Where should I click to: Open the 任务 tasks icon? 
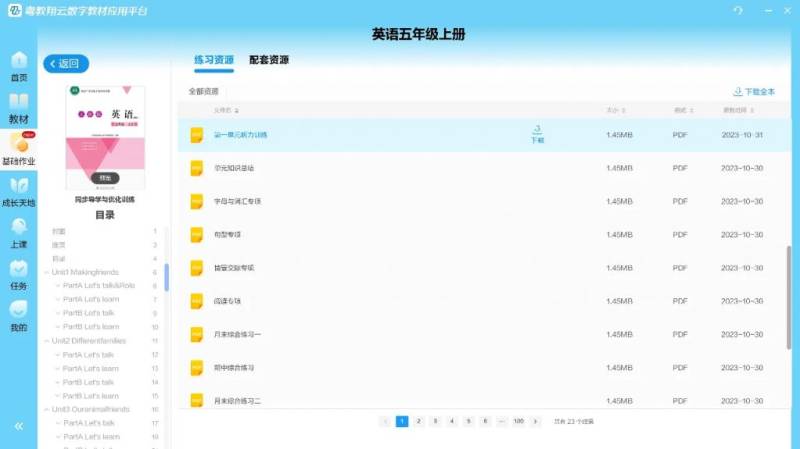[18, 274]
